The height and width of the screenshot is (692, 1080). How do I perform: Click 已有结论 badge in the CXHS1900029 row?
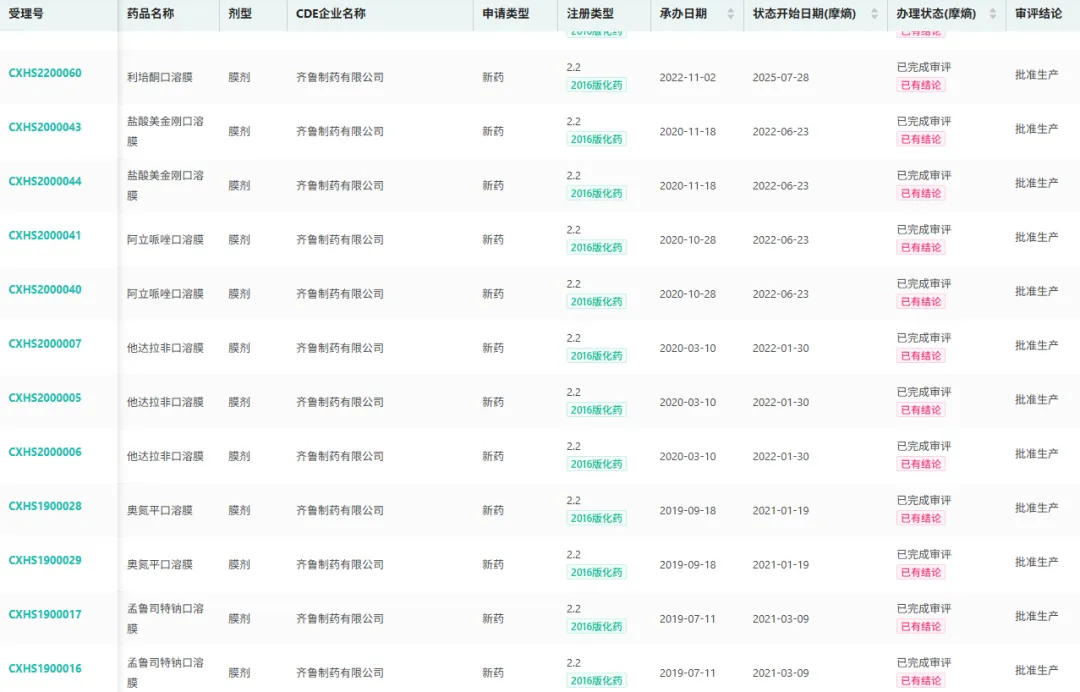tap(920, 573)
